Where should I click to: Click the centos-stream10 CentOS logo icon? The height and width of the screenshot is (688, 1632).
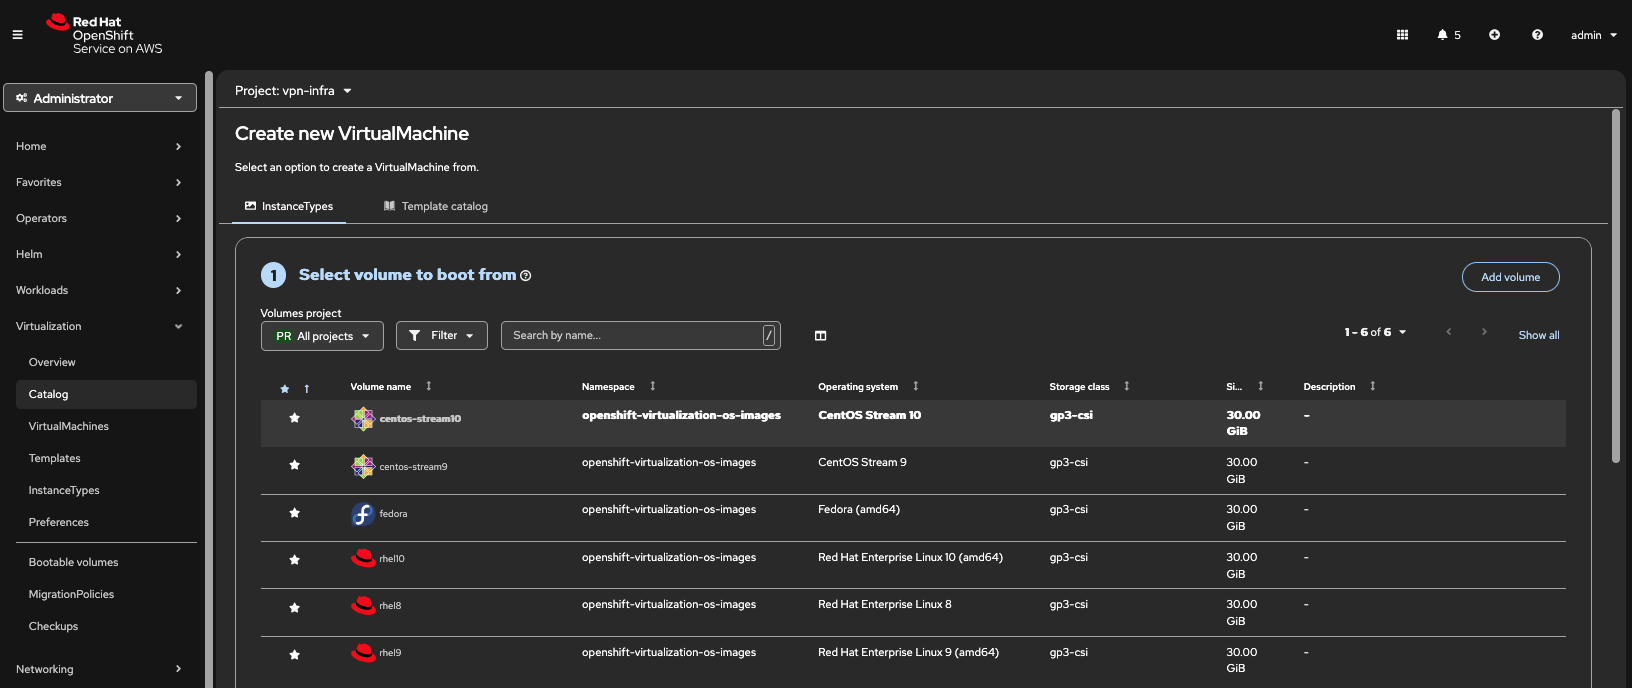click(x=363, y=419)
